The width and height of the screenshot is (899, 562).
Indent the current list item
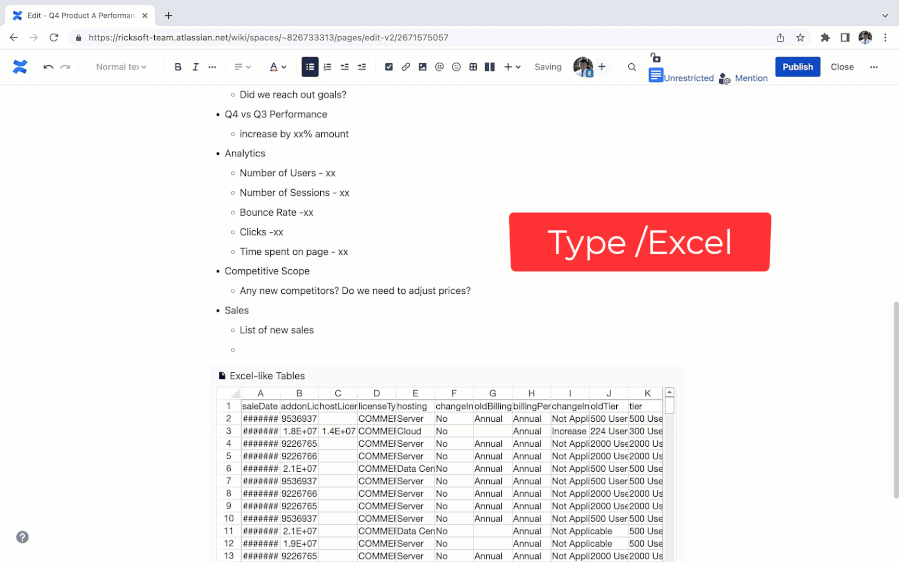point(362,67)
